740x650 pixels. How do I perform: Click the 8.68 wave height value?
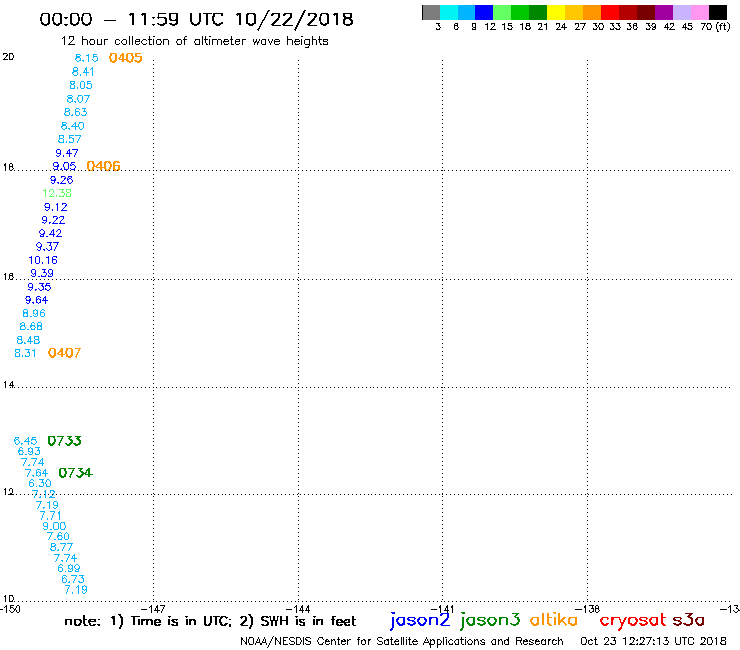[x=31, y=326]
